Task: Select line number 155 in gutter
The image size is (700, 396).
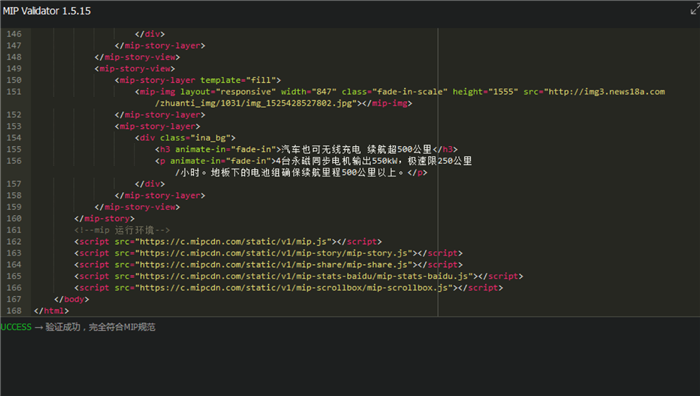Action: [14, 149]
